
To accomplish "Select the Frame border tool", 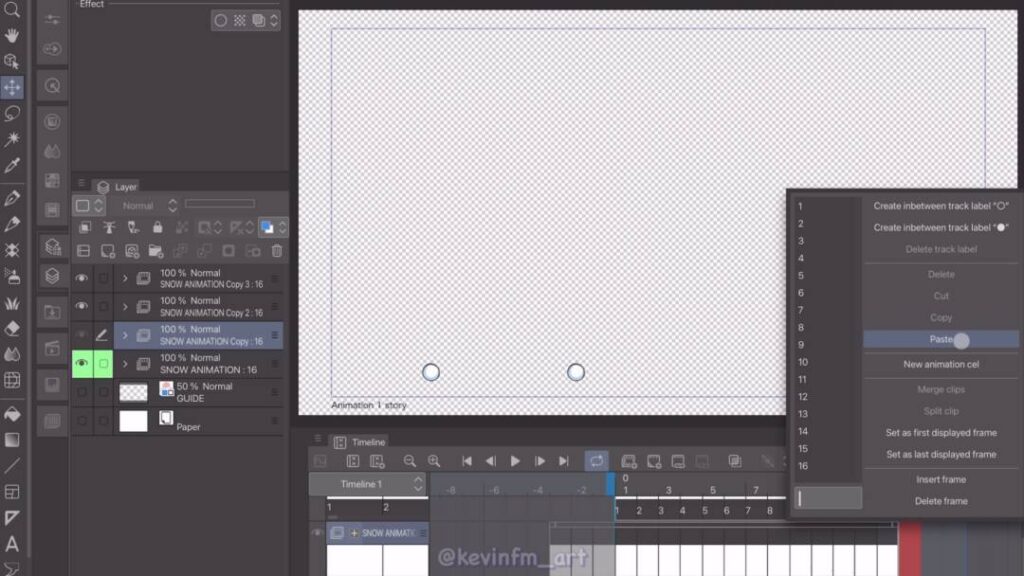I will 12,492.
